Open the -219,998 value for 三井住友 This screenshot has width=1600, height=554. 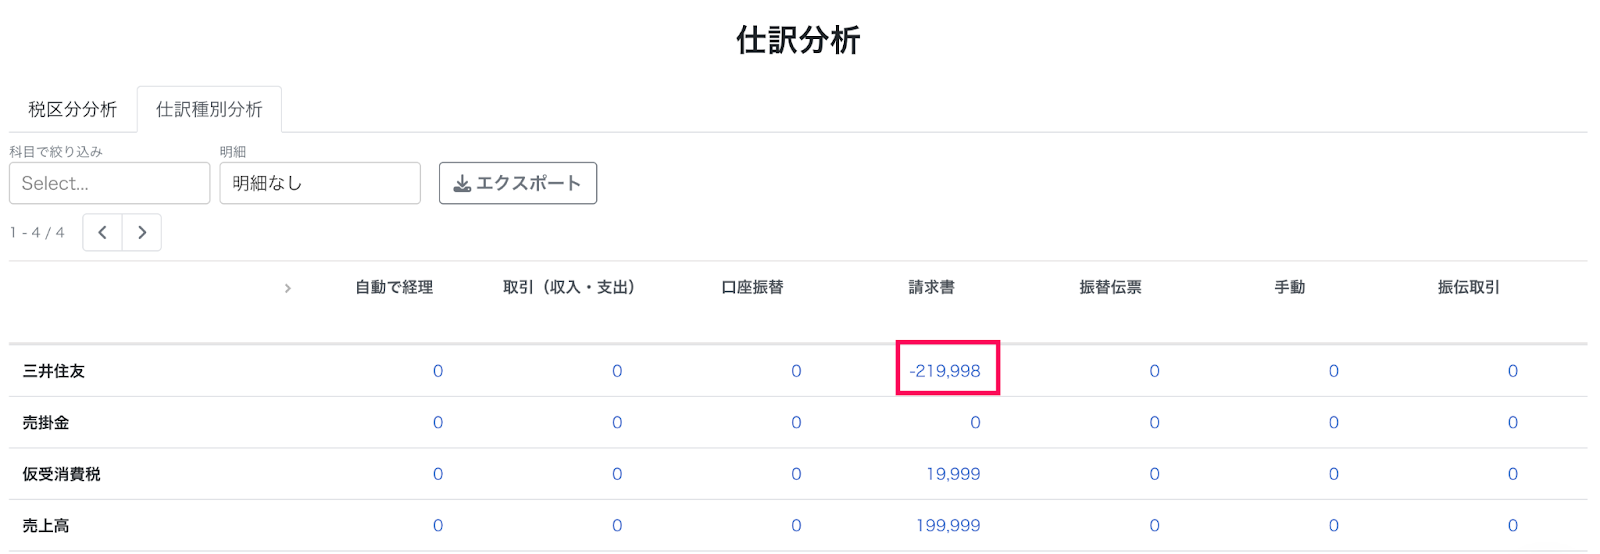pos(945,371)
